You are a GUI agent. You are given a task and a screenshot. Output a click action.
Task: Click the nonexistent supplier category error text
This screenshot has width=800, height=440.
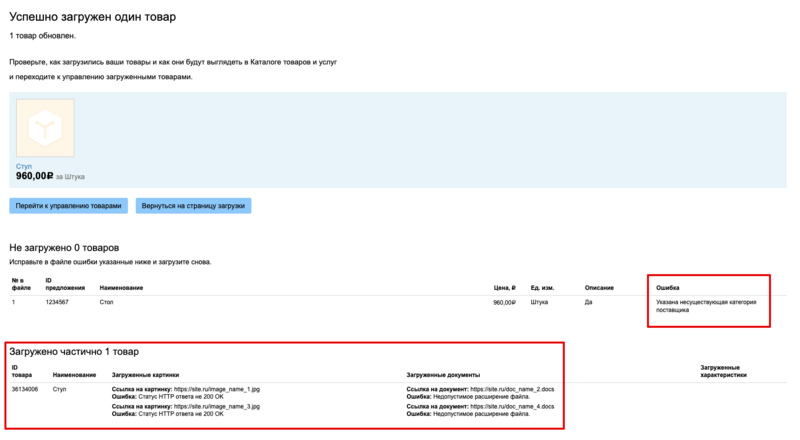[x=706, y=306]
